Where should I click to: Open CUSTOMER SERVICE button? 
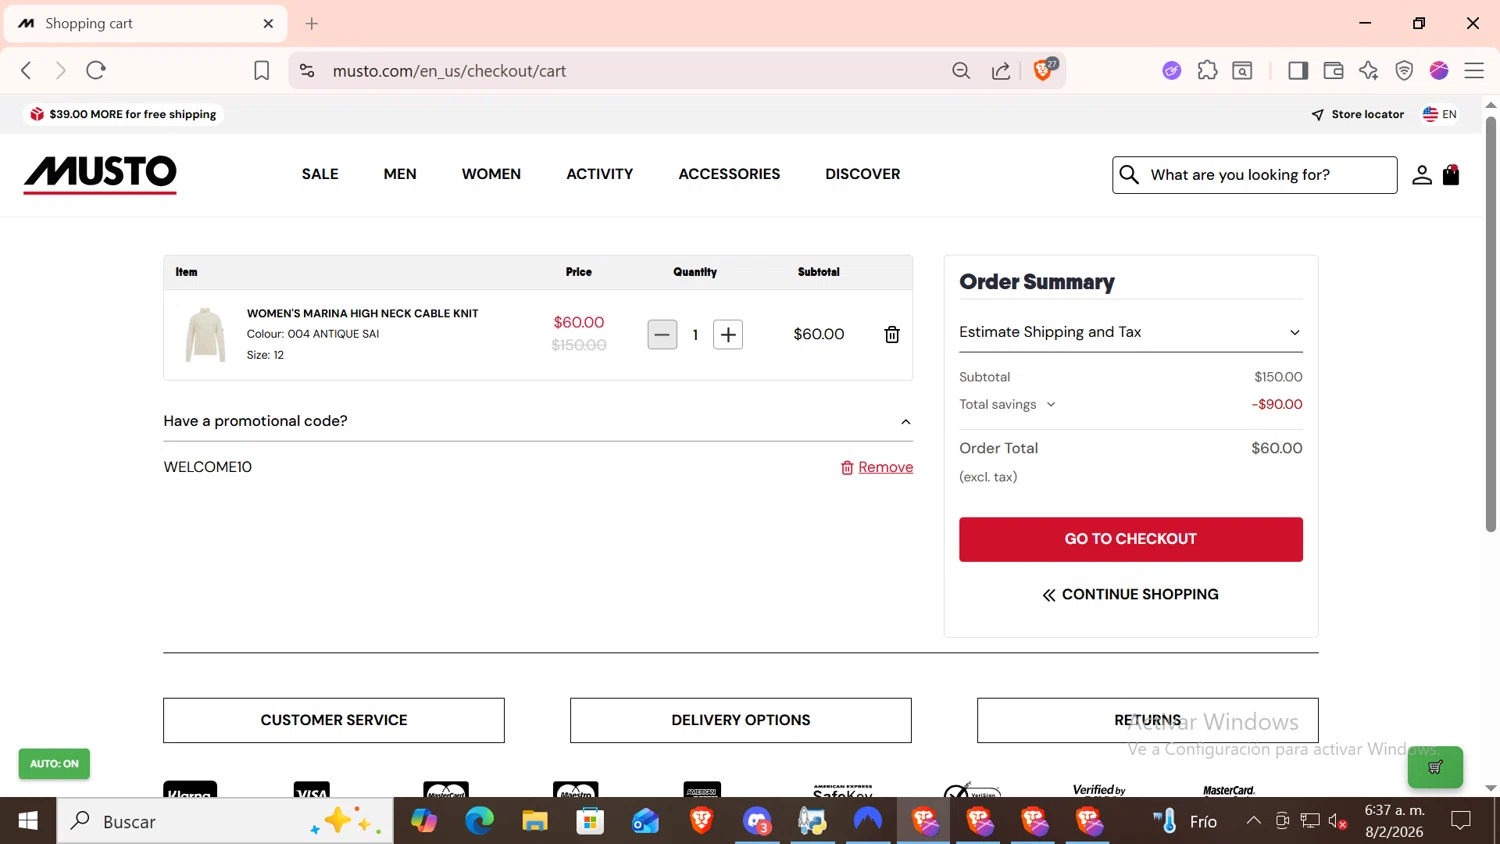[334, 720]
